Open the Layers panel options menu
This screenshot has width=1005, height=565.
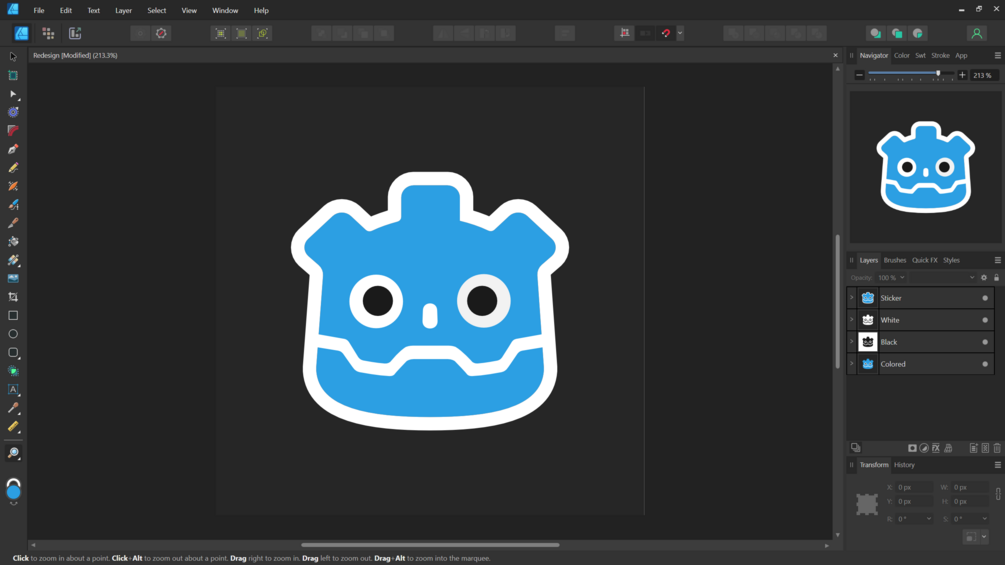pyautogui.click(x=997, y=260)
